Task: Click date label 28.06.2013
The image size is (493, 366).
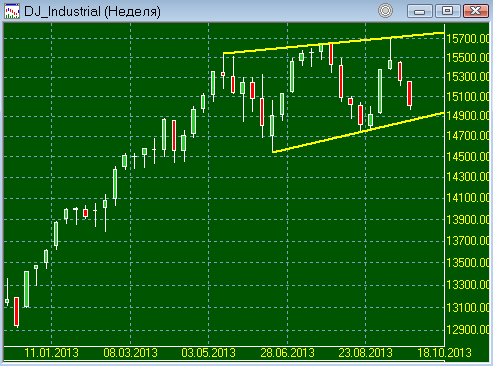Action: pos(287,353)
